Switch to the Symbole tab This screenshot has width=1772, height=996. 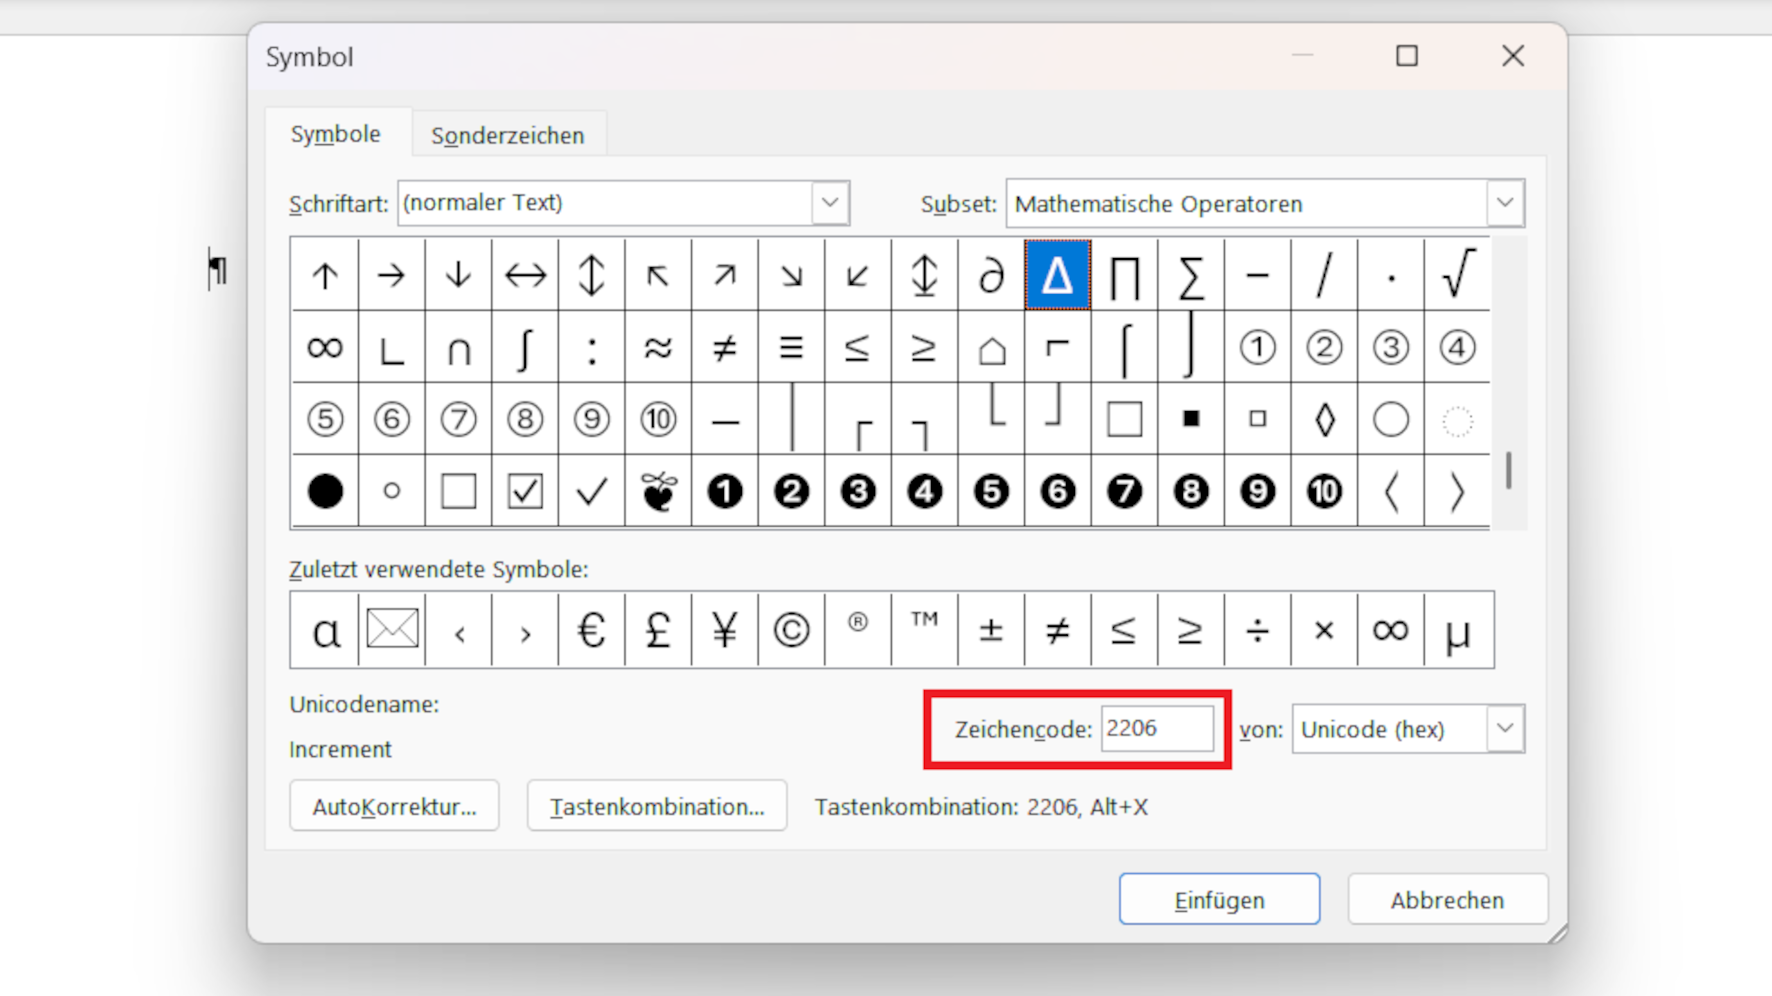point(335,134)
